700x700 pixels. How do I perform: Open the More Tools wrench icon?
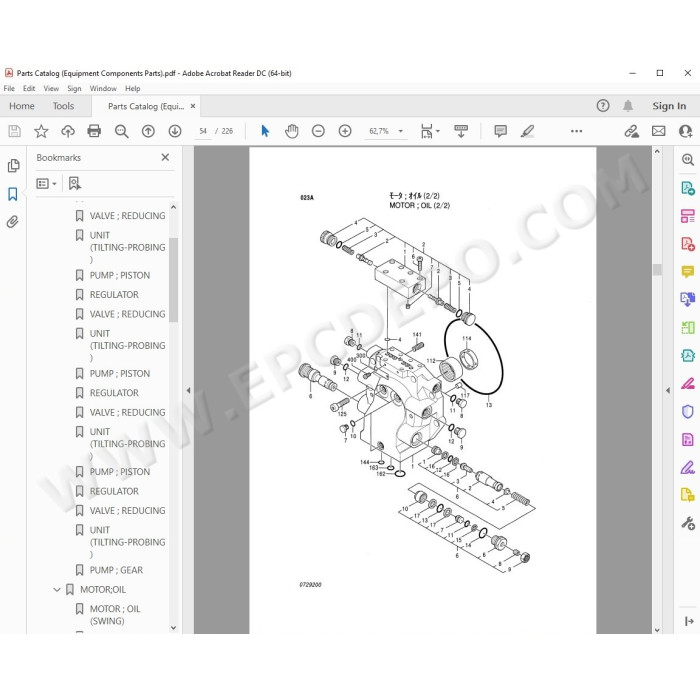click(688, 523)
